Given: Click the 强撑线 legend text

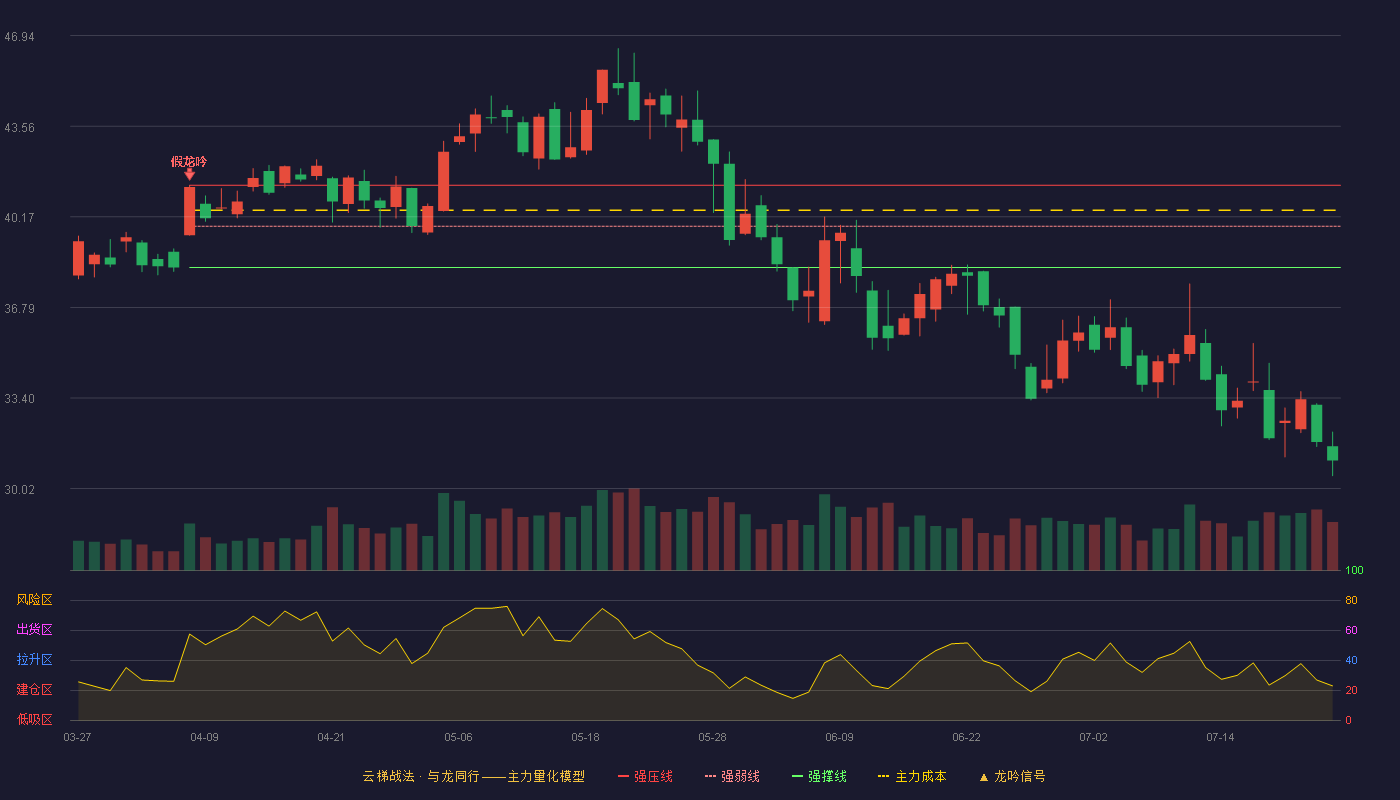Looking at the screenshot, I should click(828, 776).
